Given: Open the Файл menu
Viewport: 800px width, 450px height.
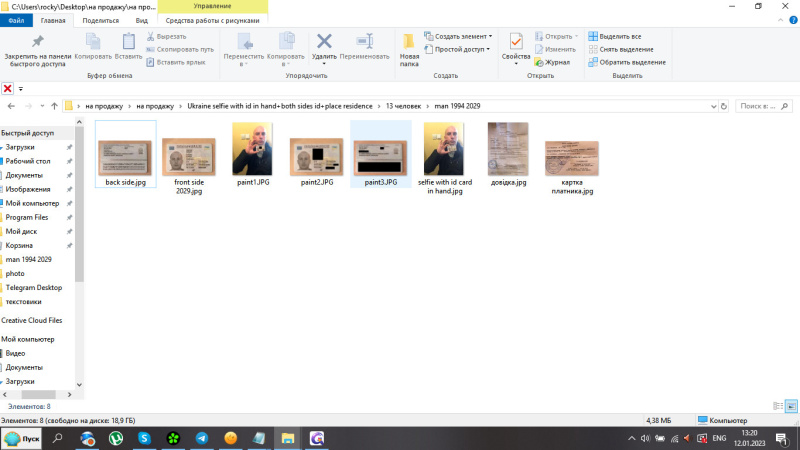Looking at the screenshot, I should (x=17, y=20).
